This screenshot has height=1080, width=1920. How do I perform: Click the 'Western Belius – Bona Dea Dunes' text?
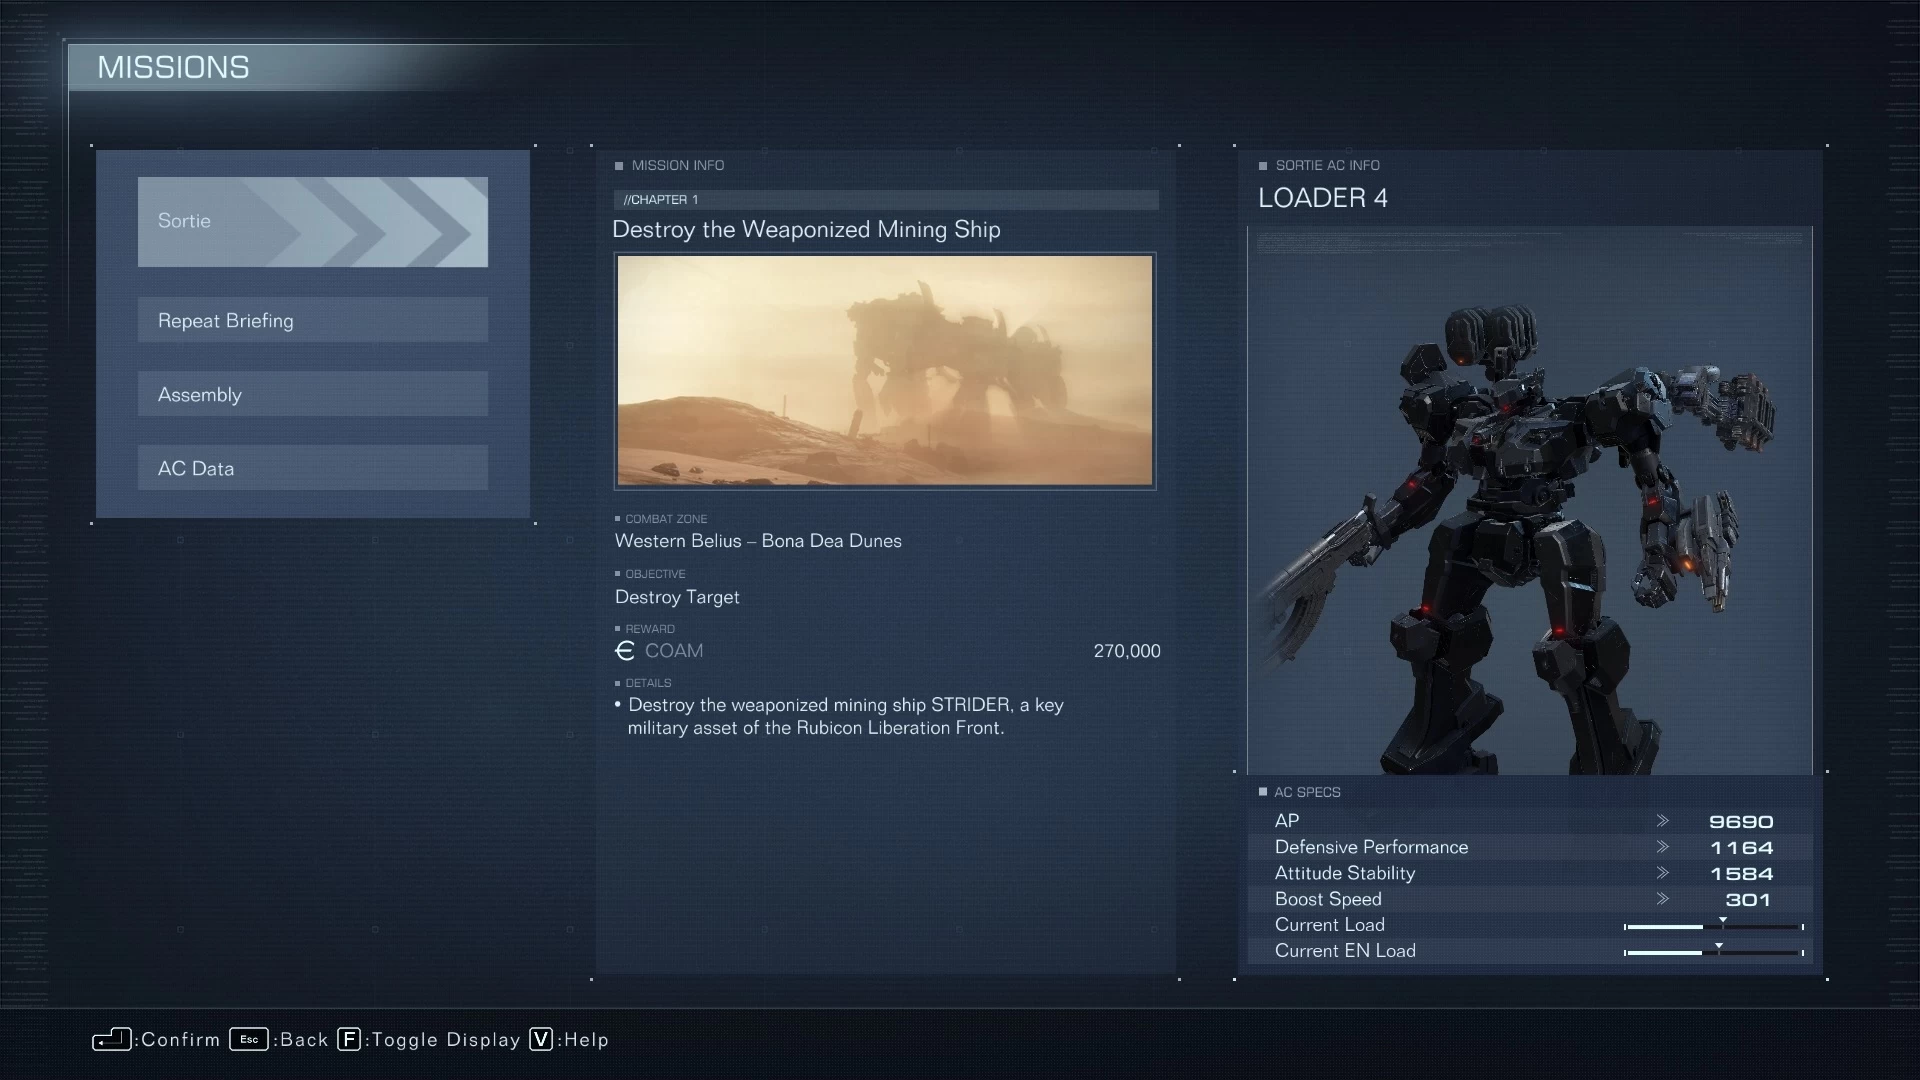coord(758,541)
